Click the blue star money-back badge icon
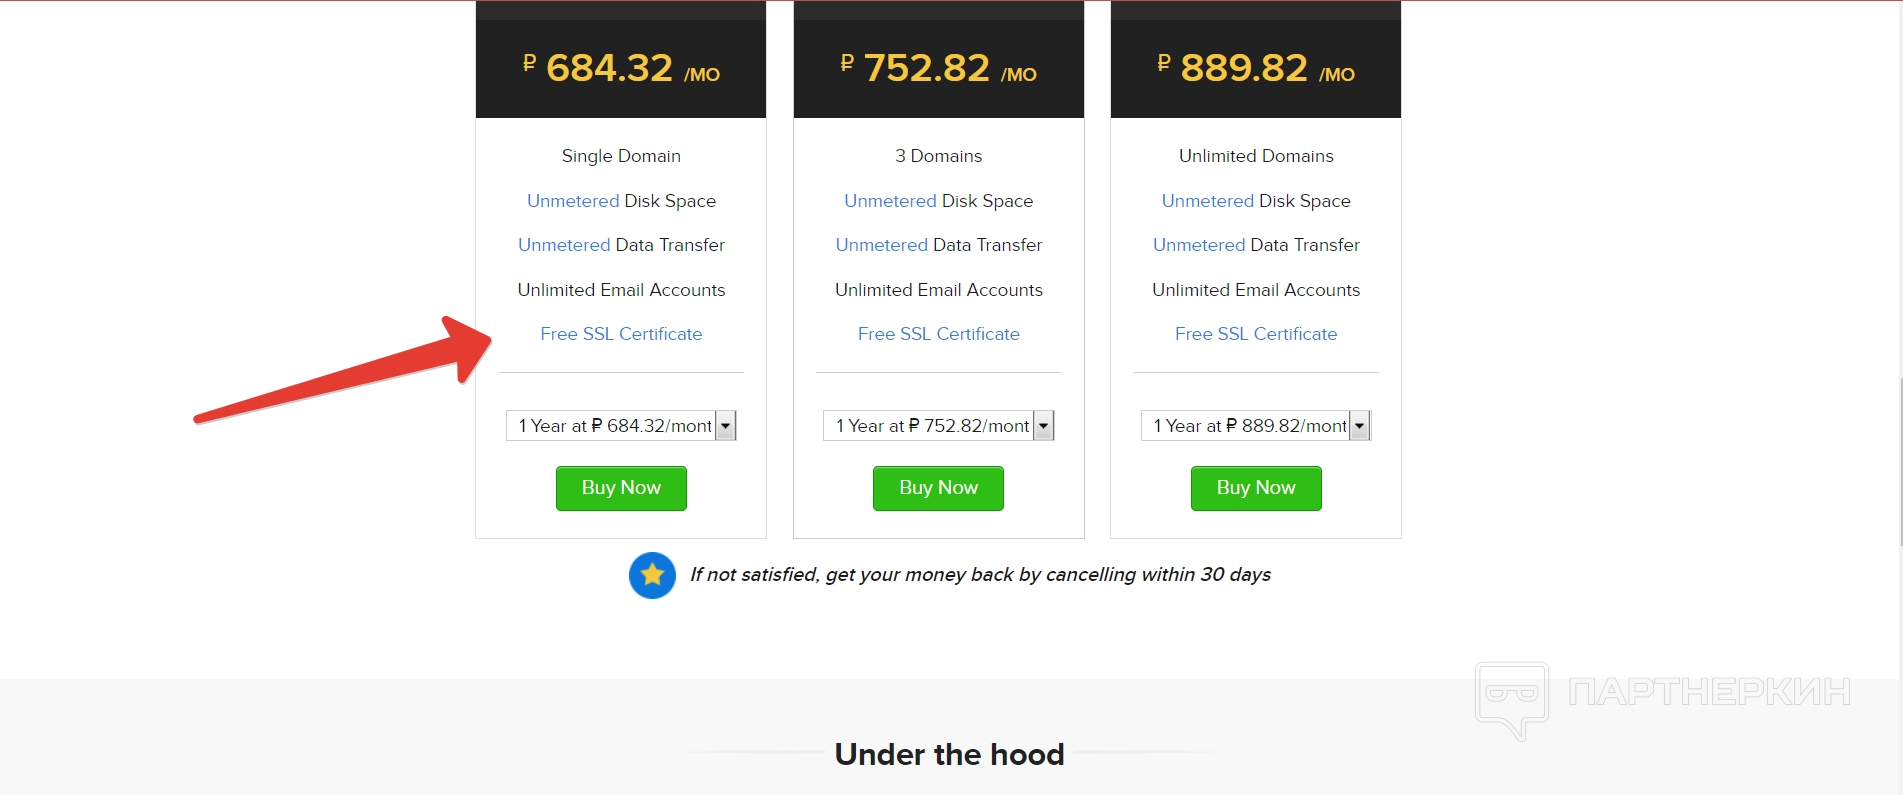 click(x=652, y=575)
